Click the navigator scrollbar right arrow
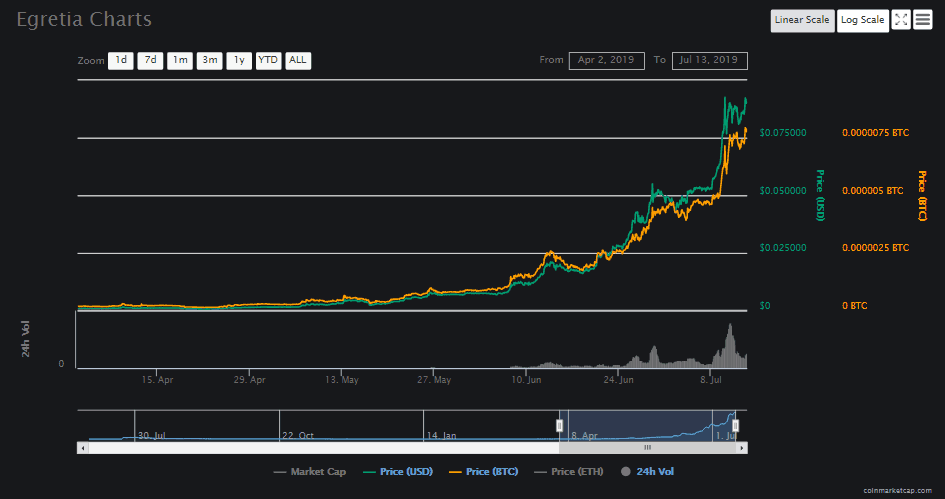The width and height of the screenshot is (945, 499). pos(742,448)
